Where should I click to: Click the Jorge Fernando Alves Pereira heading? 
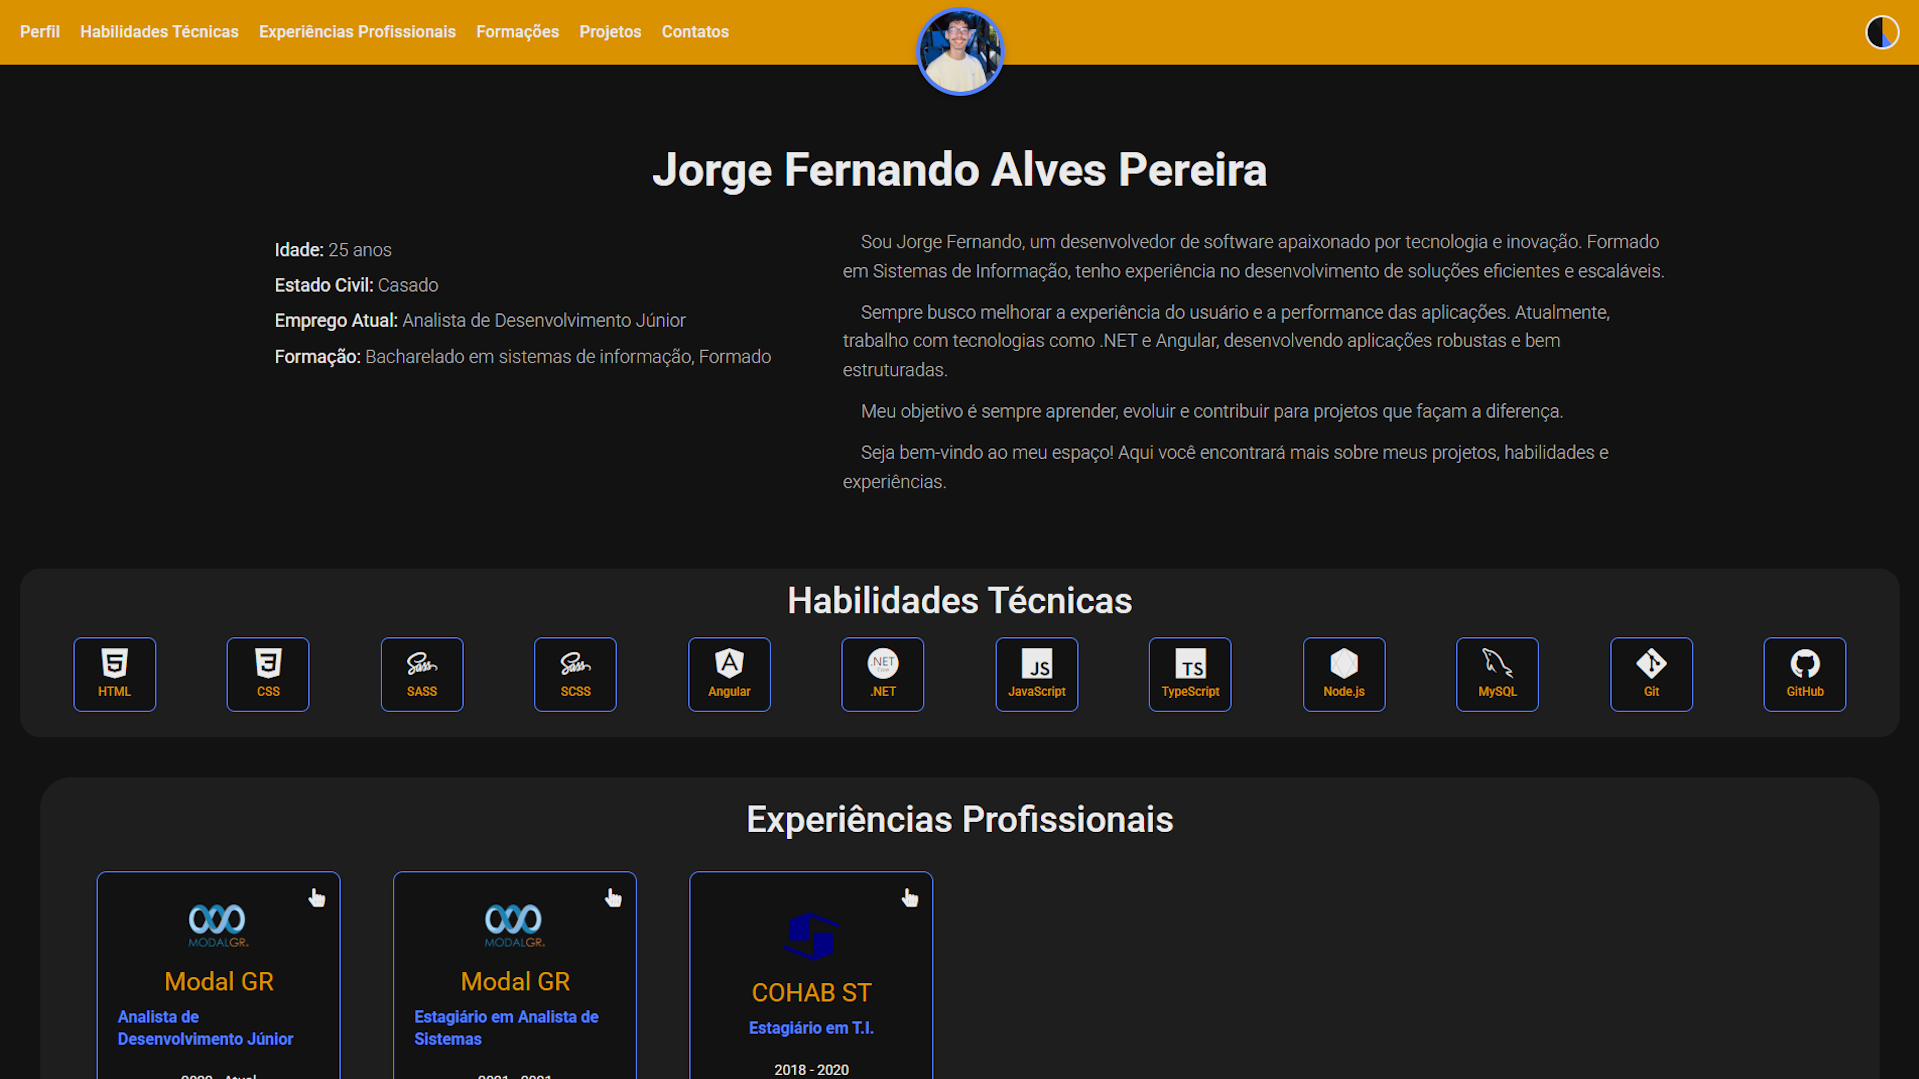(959, 170)
